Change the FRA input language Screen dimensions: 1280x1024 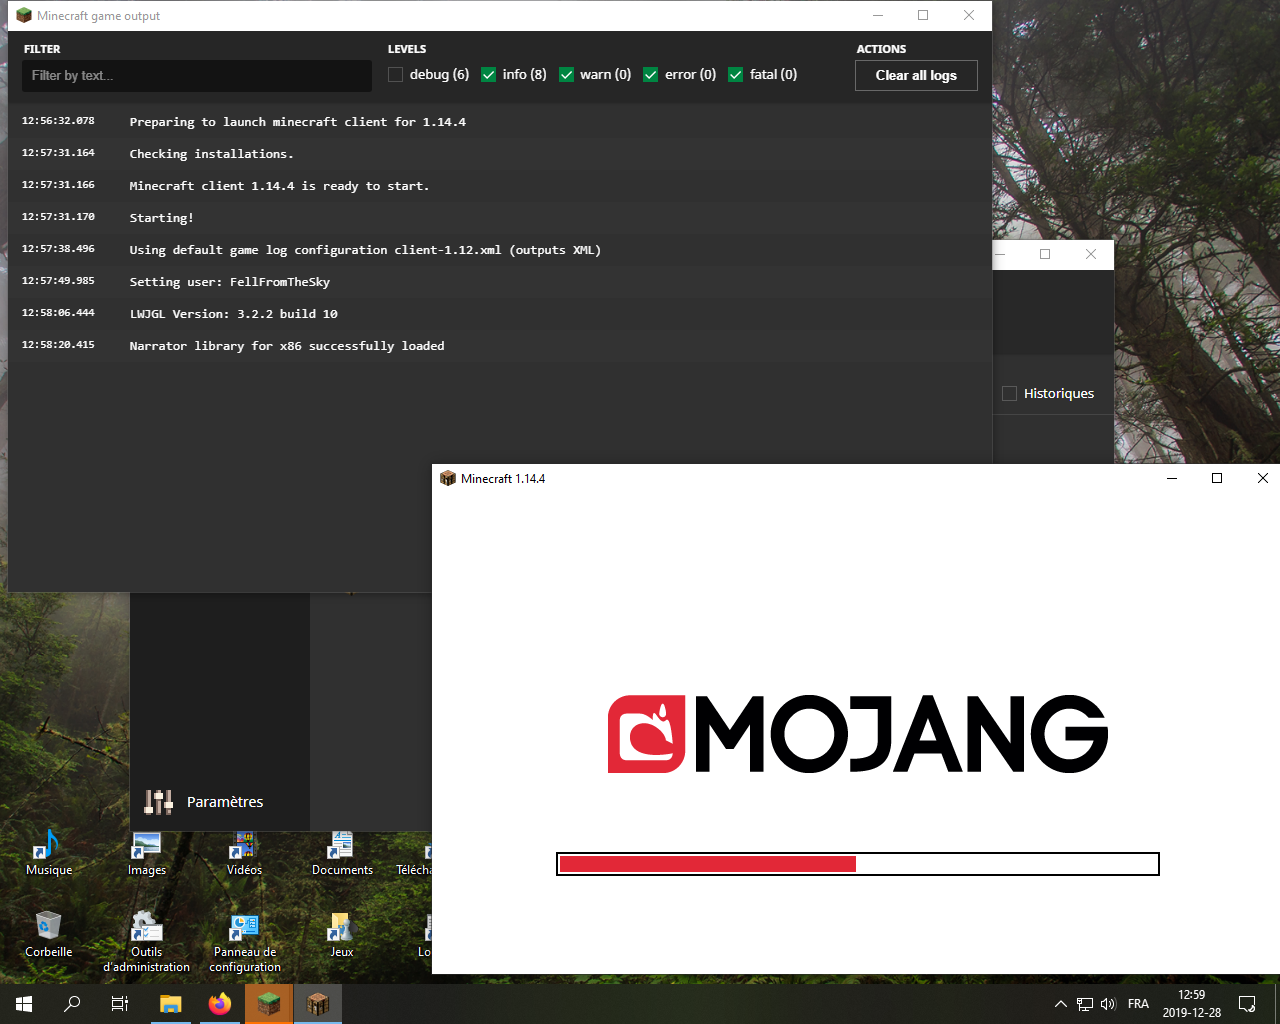point(1138,1004)
